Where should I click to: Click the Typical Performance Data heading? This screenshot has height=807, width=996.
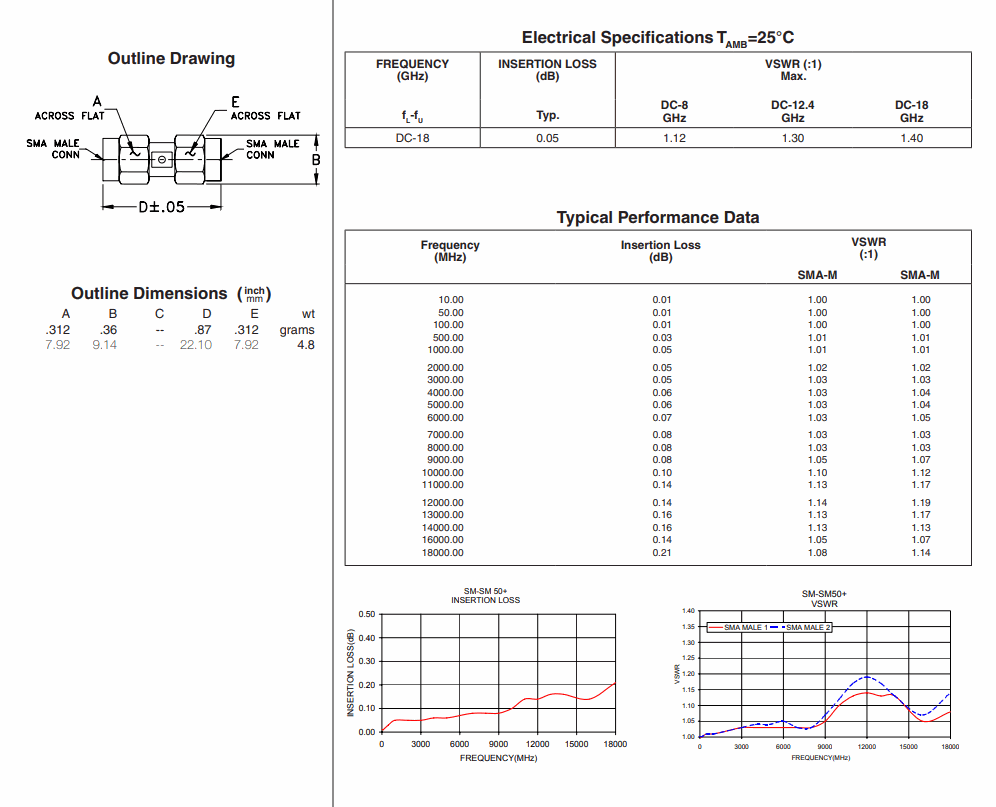657,218
